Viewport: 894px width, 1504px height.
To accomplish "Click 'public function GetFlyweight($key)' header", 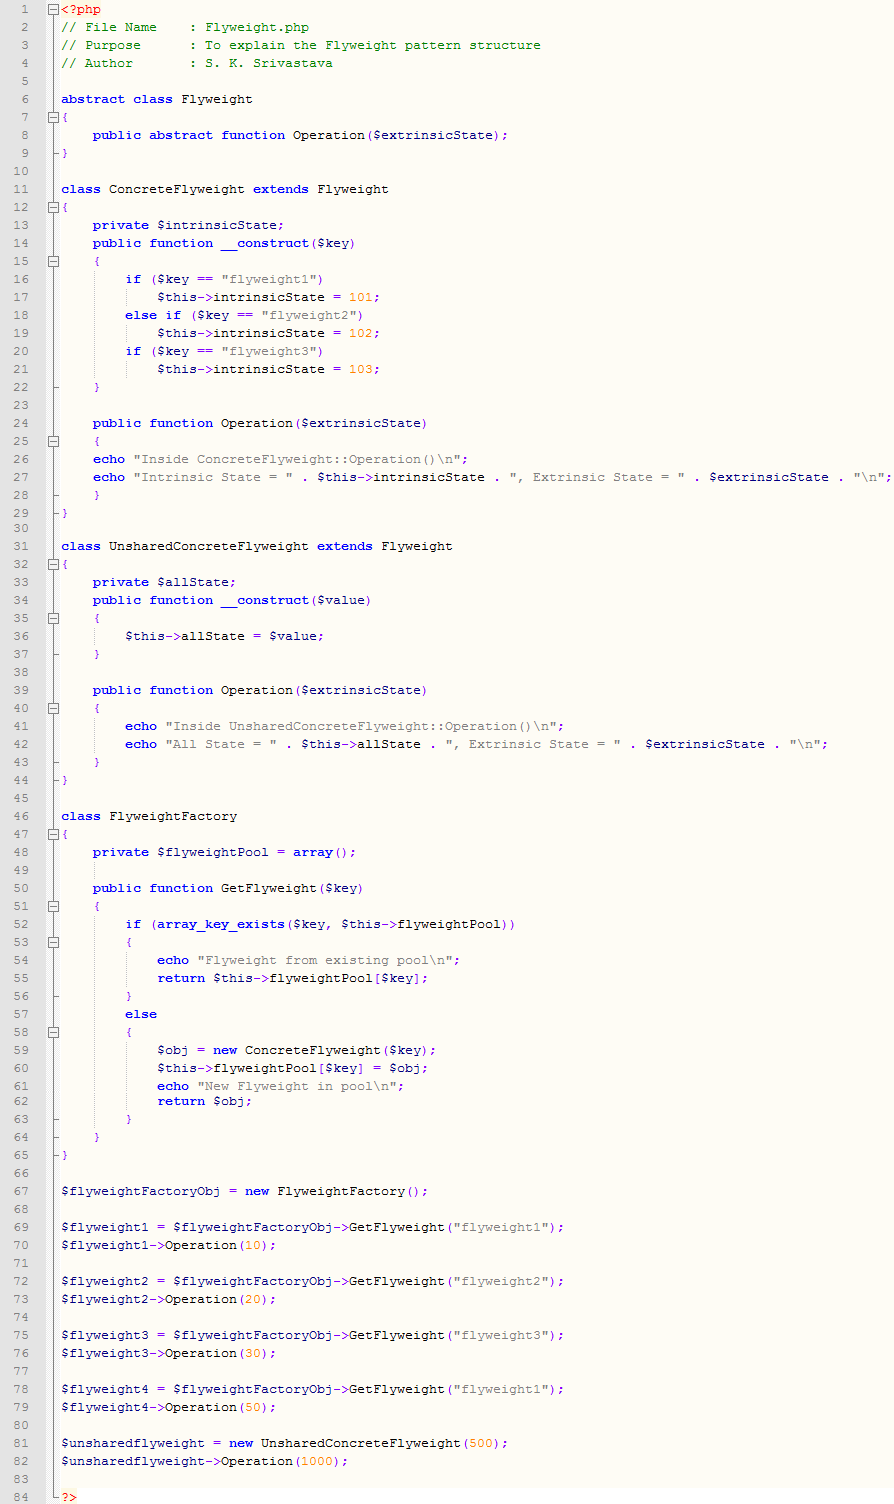I will pos(228,888).
